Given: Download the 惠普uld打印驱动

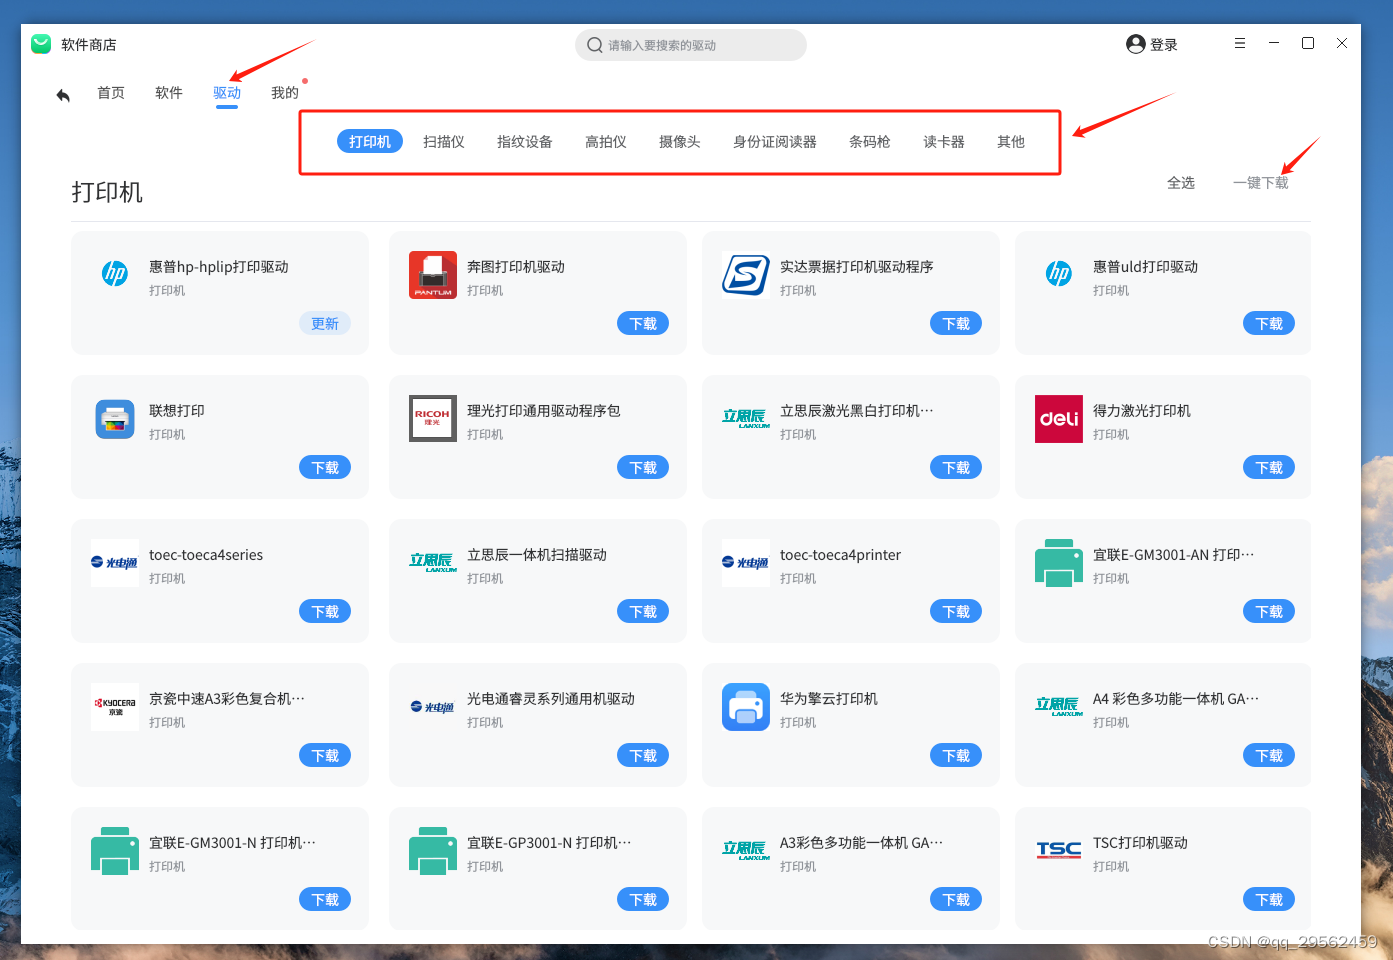Looking at the screenshot, I should pyautogui.click(x=1269, y=324).
